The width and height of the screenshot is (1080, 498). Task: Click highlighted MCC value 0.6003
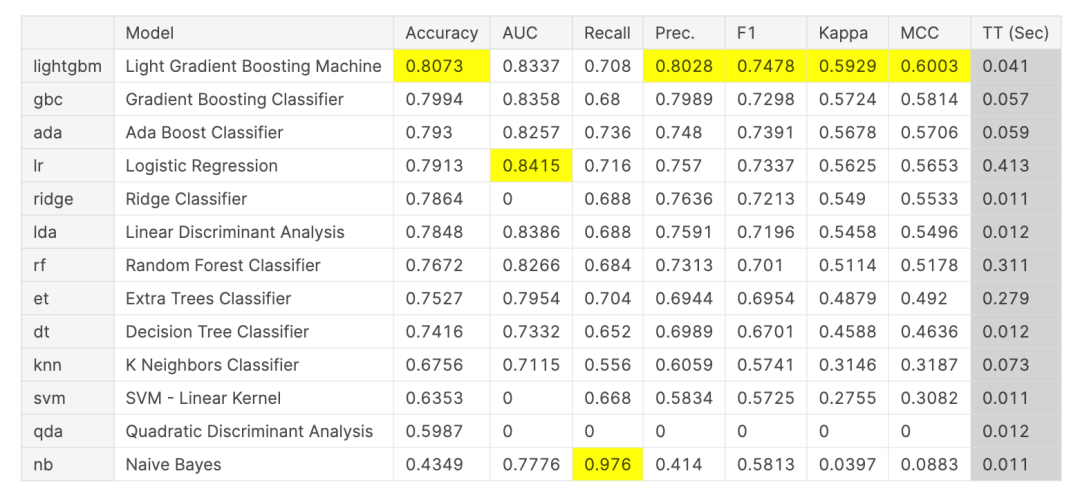point(928,66)
